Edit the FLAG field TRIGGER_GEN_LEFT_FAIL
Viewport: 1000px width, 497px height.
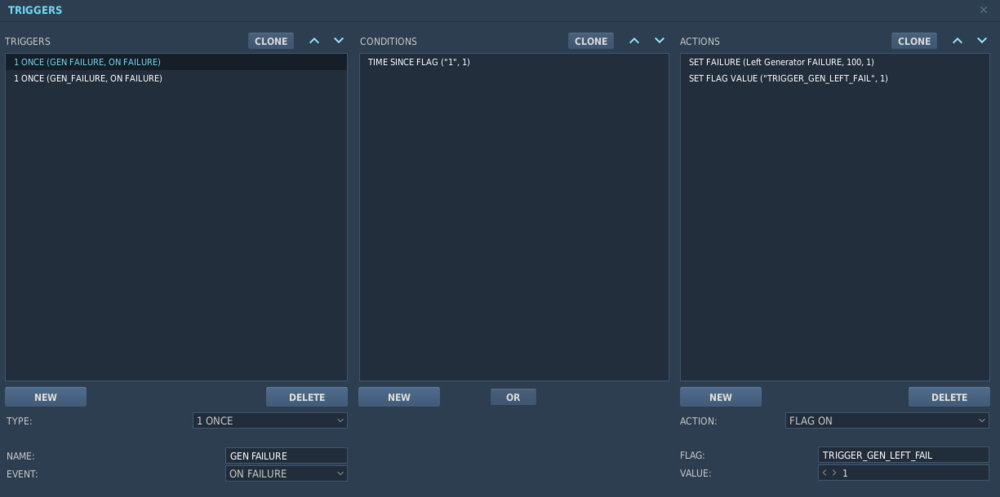coord(903,455)
